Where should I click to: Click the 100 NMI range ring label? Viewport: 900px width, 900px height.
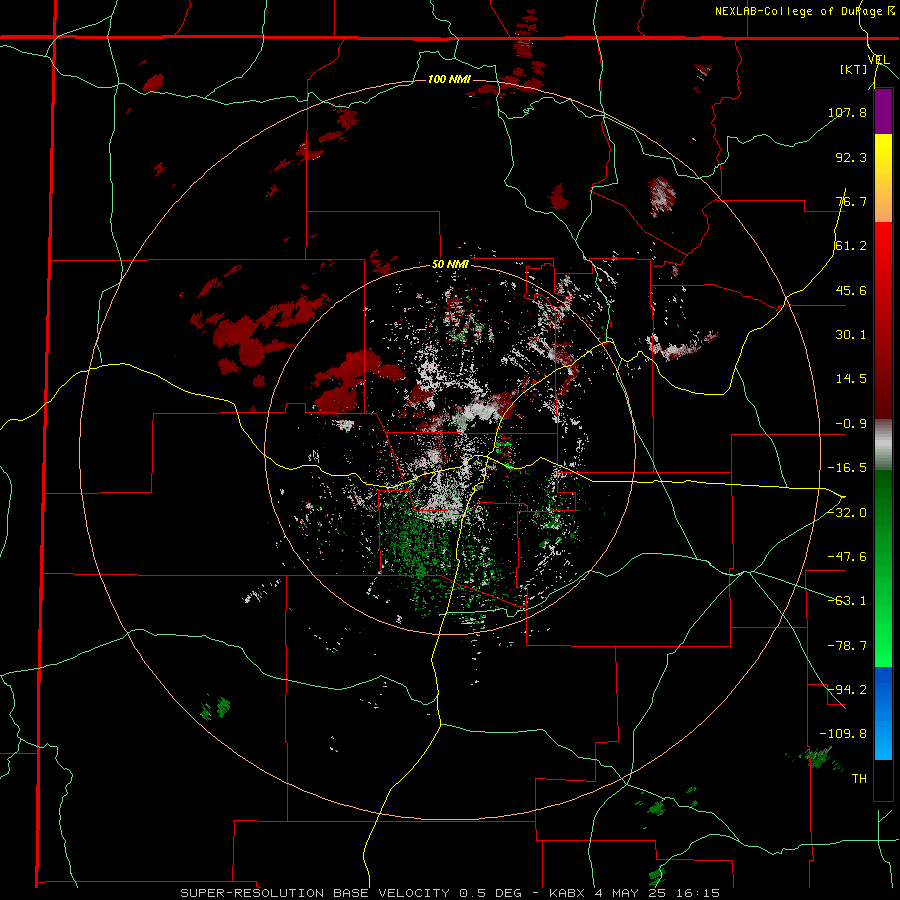pos(449,79)
